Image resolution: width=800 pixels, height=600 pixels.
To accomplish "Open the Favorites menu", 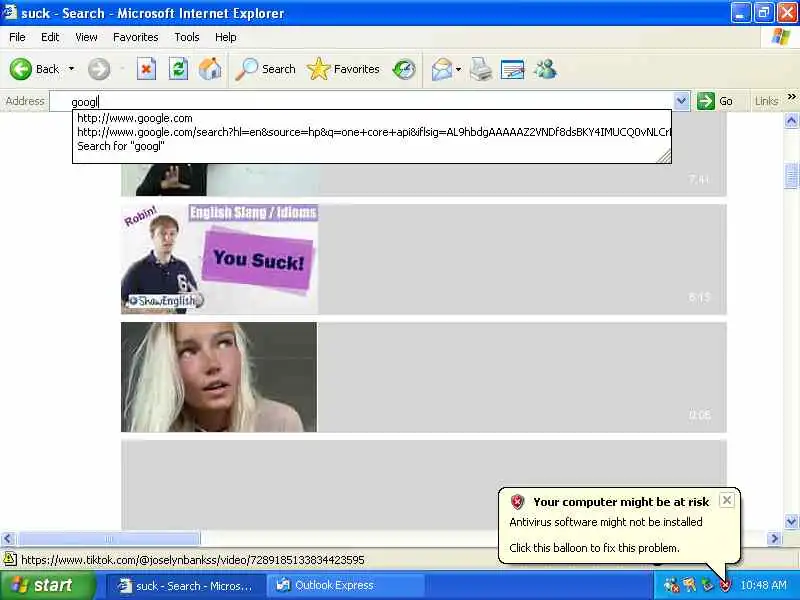I will pyautogui.click(x=136, y=37).
